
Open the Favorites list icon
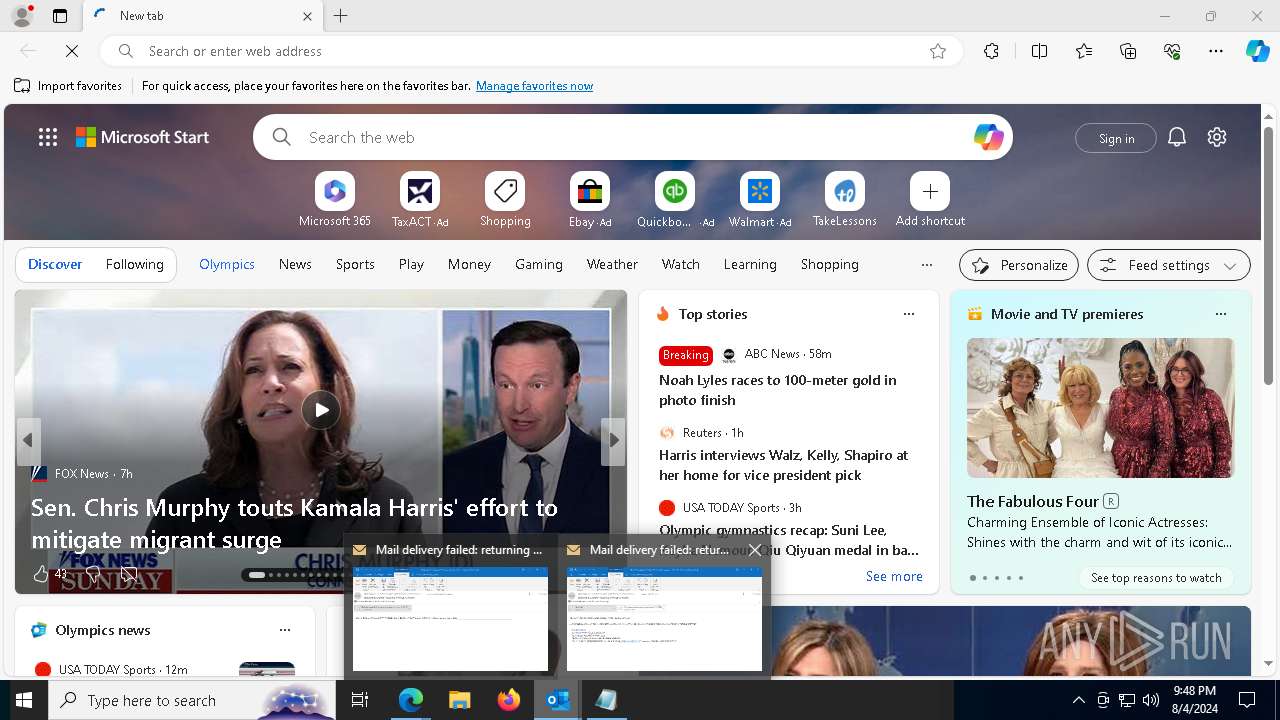(x=1084, y=51)
